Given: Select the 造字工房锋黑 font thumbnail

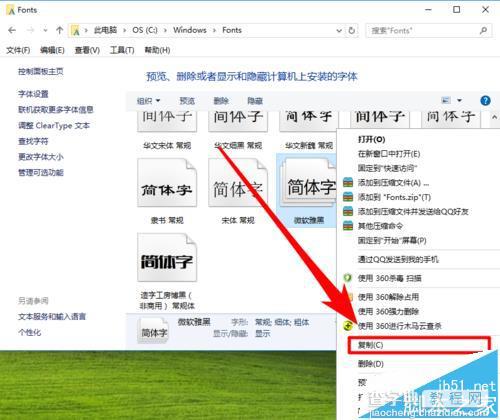Looking at the screenshot, I should point(167,257).
